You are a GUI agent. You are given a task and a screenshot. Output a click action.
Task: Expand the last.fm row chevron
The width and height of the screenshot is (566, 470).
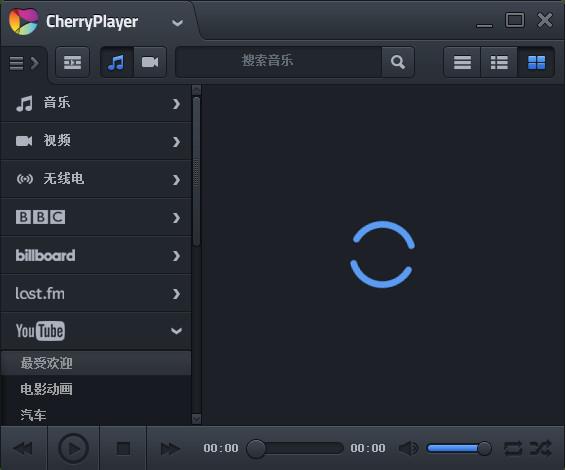[176, 294]
